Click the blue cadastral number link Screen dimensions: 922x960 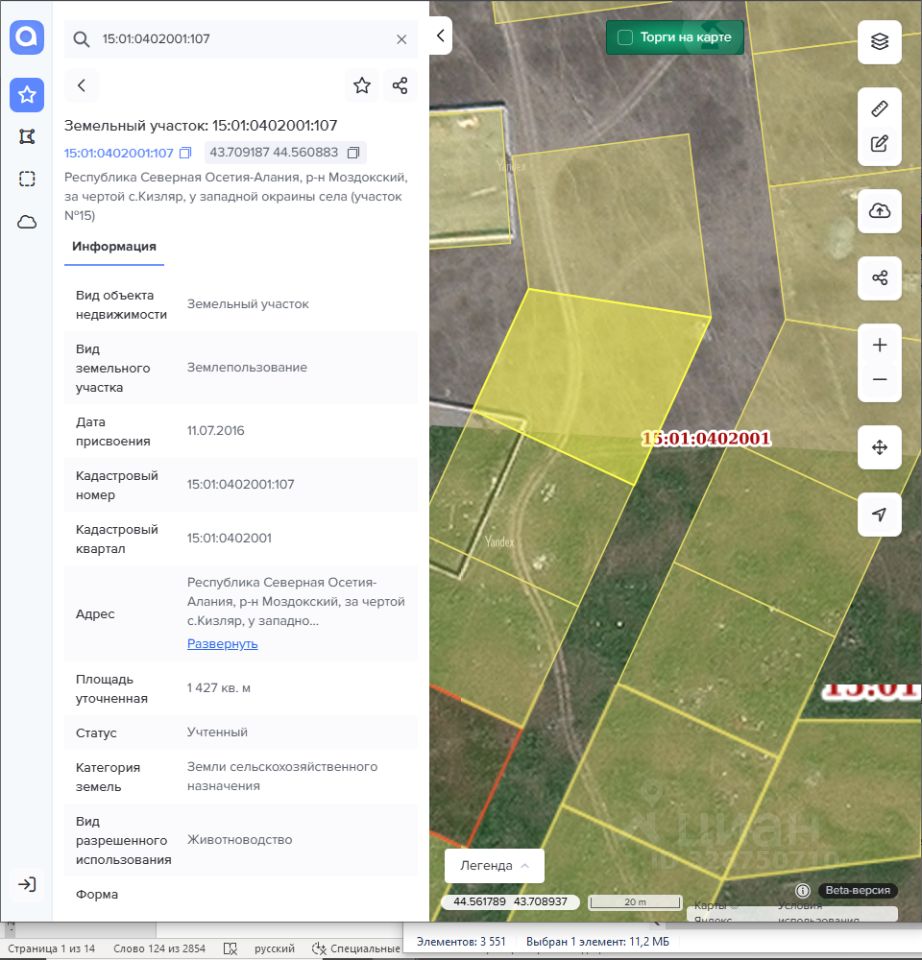point(119,153)
